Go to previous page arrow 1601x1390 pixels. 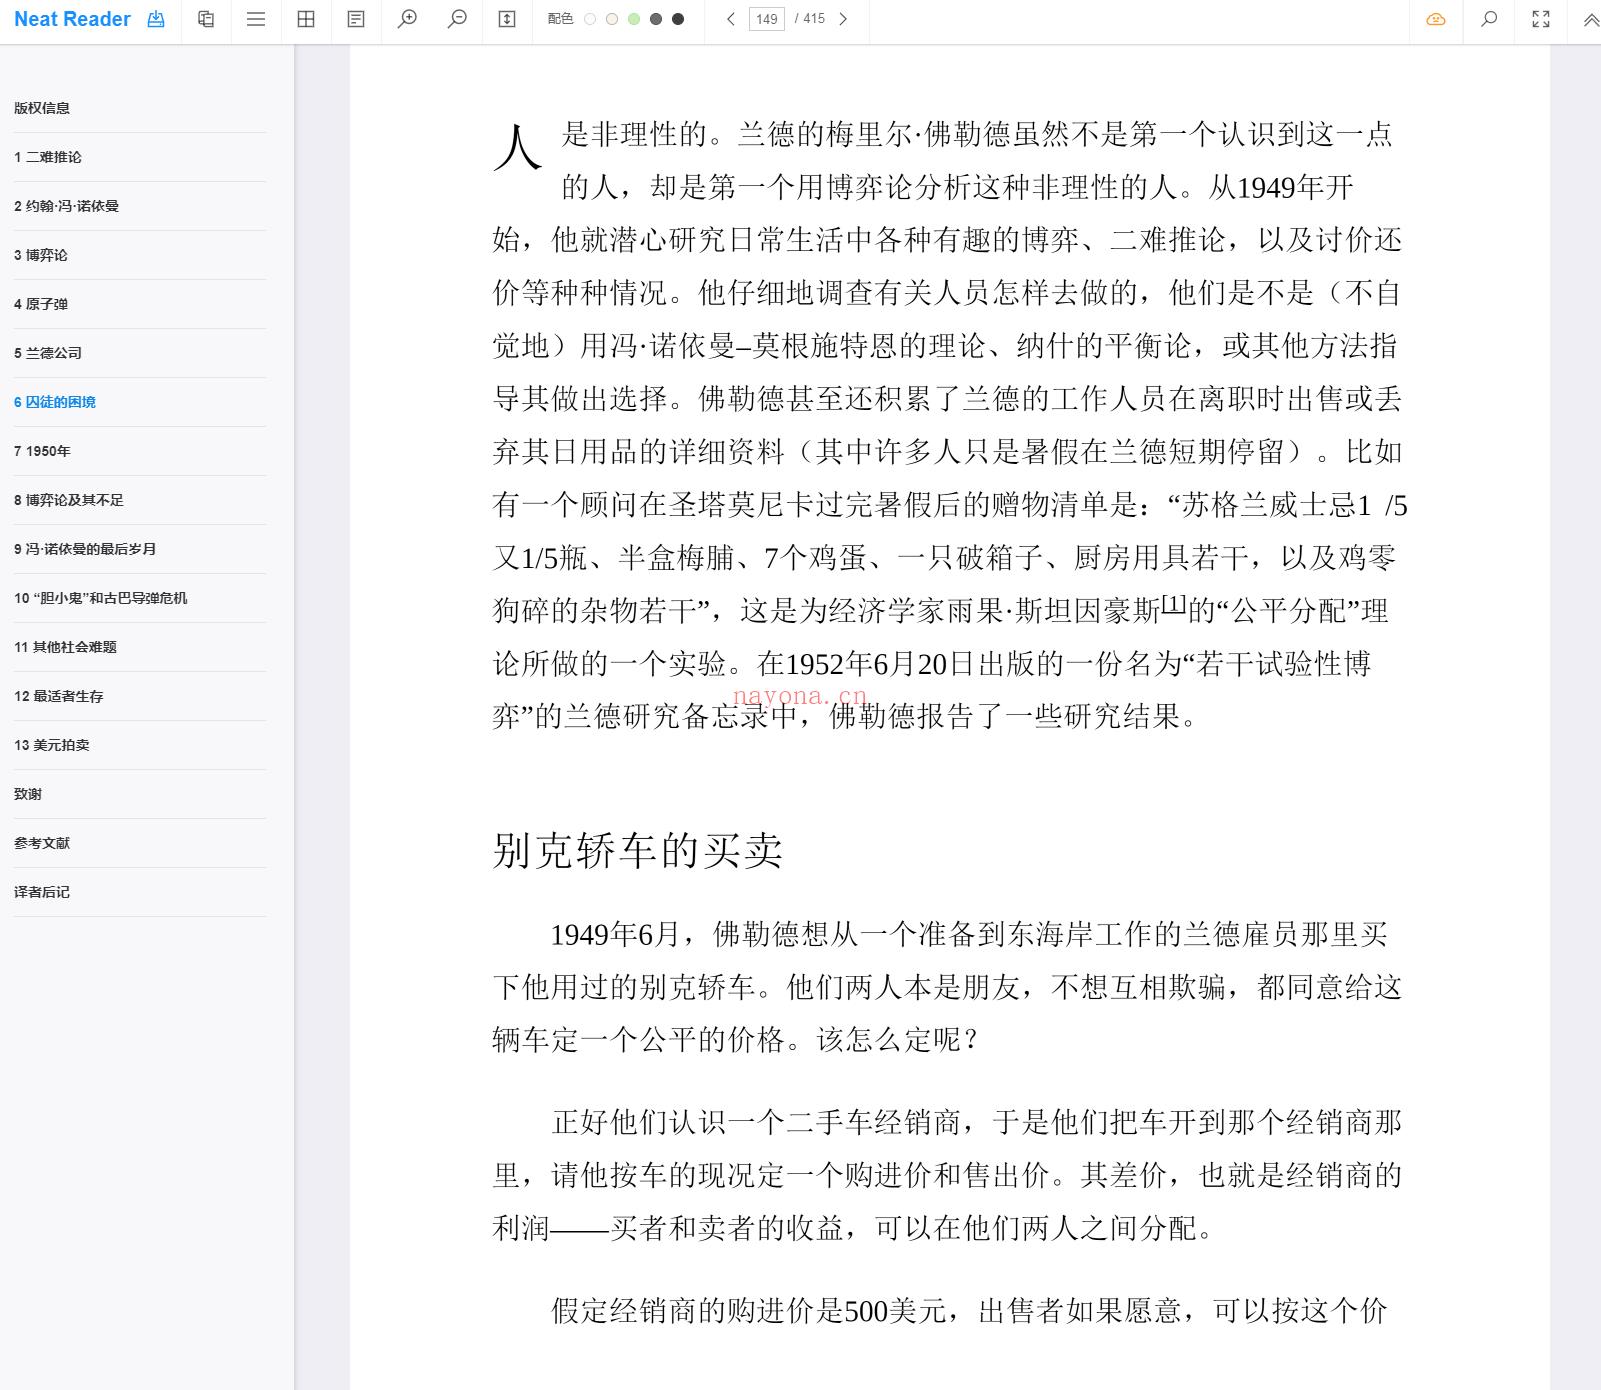[731, 19]
